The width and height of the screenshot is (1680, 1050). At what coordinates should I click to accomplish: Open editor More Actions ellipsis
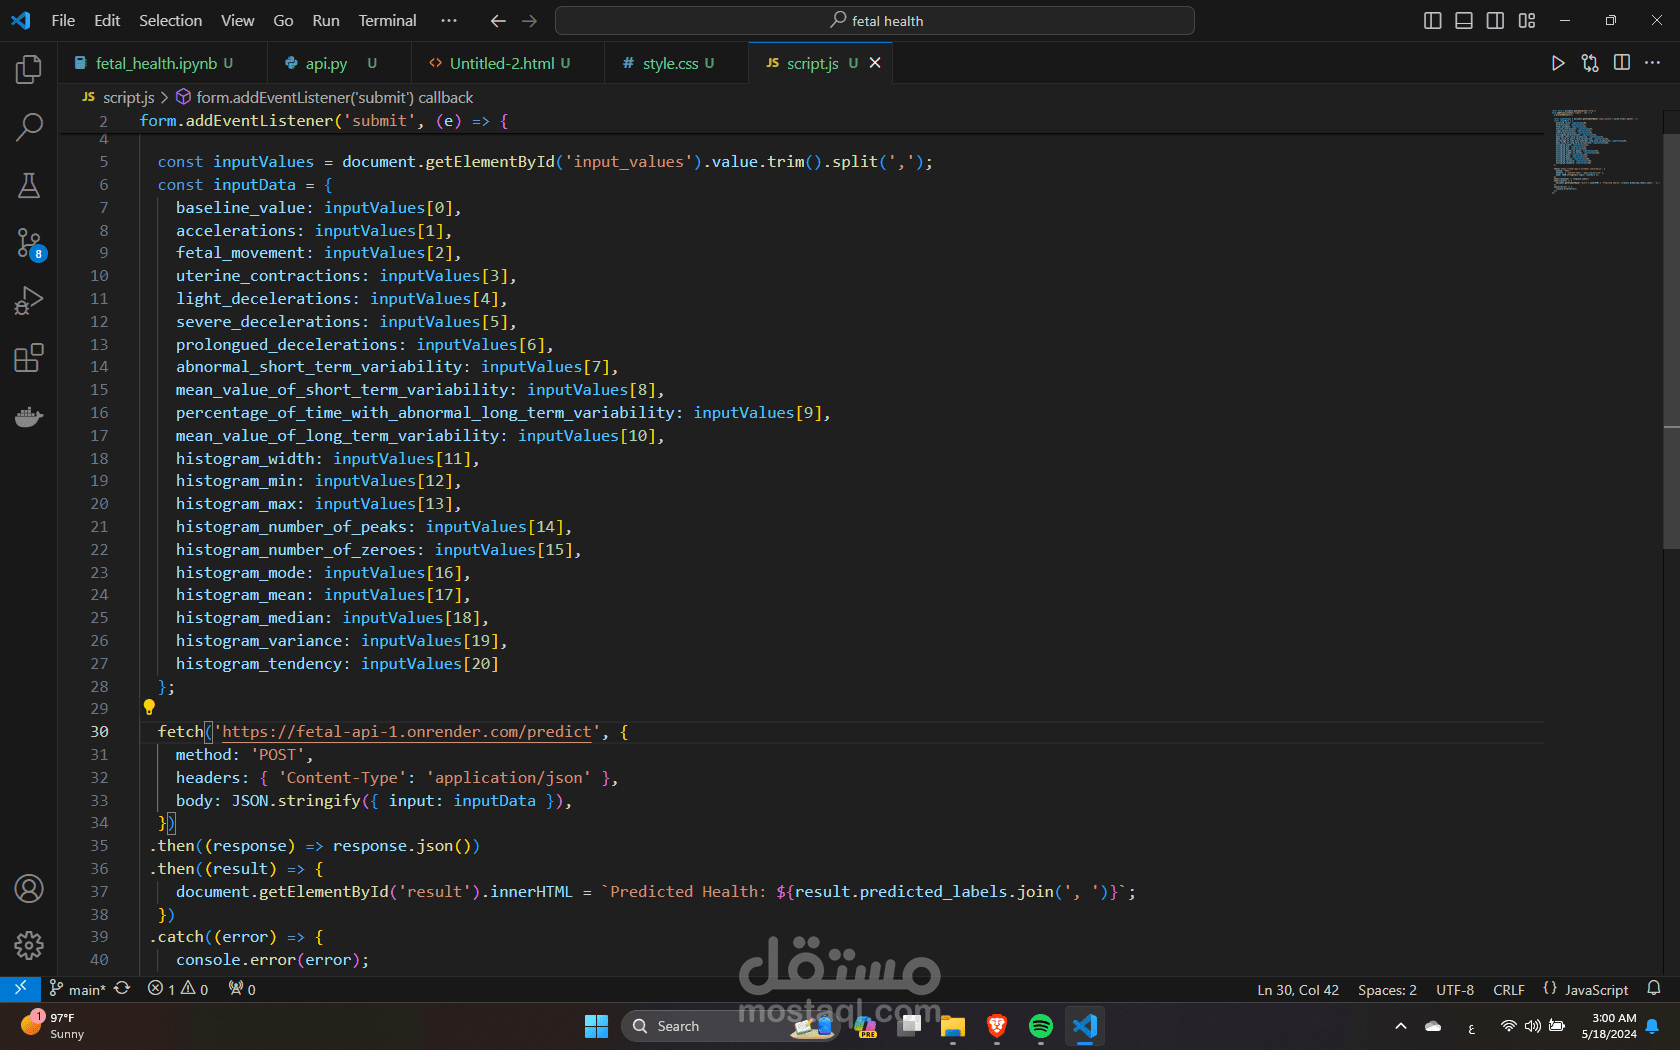point(1653,63)
